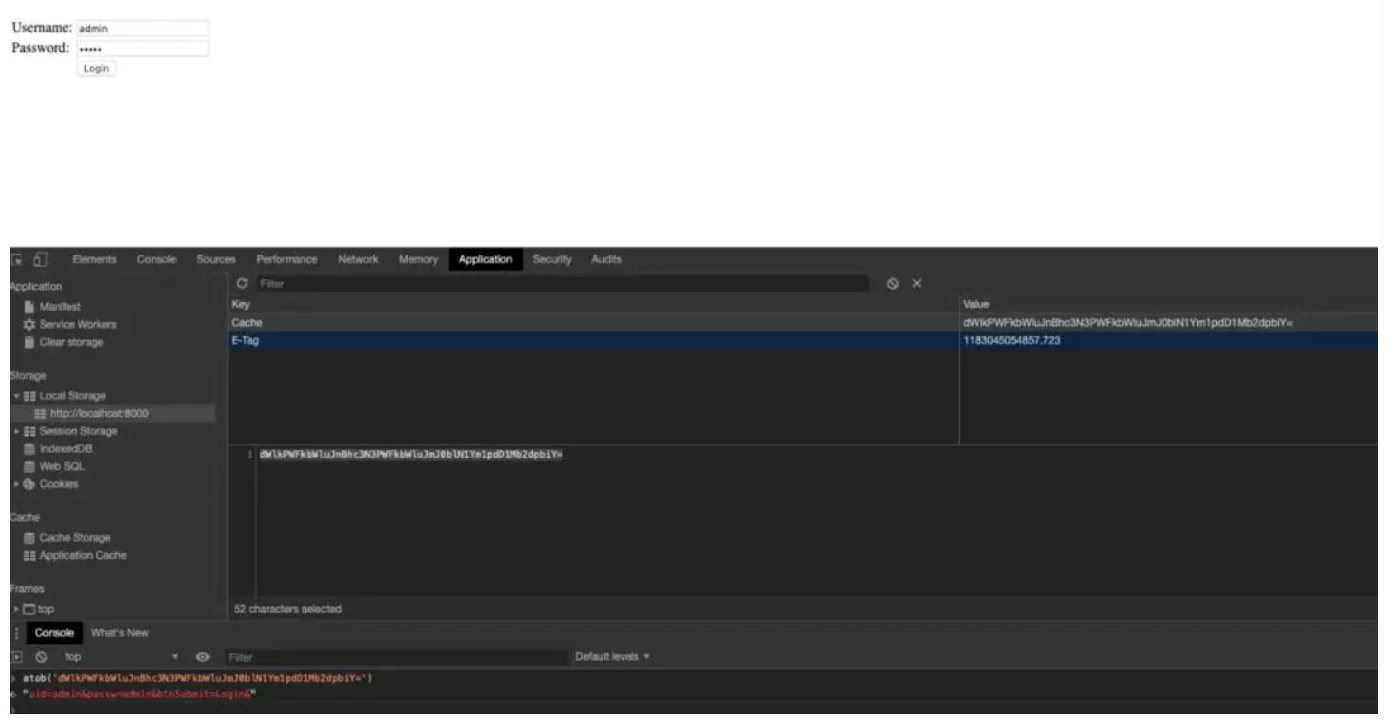Create live expression with eye icon
Viewport: 1390px width, 720px height.
[x=204, y=657]
